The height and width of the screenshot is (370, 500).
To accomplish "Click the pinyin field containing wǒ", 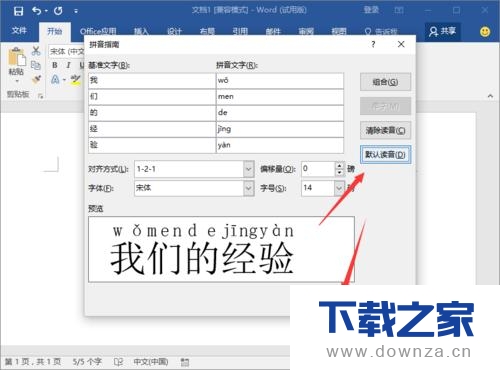I will click(280, 81).
